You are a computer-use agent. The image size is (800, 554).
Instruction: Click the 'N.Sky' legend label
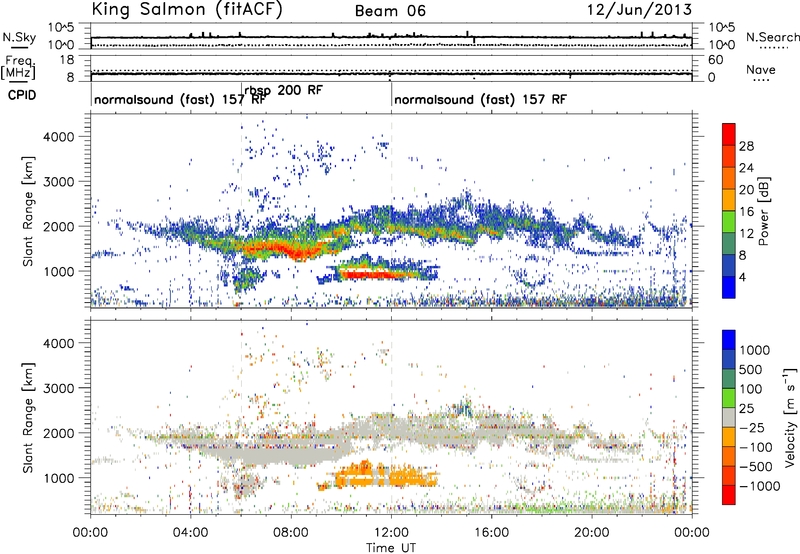19,37
